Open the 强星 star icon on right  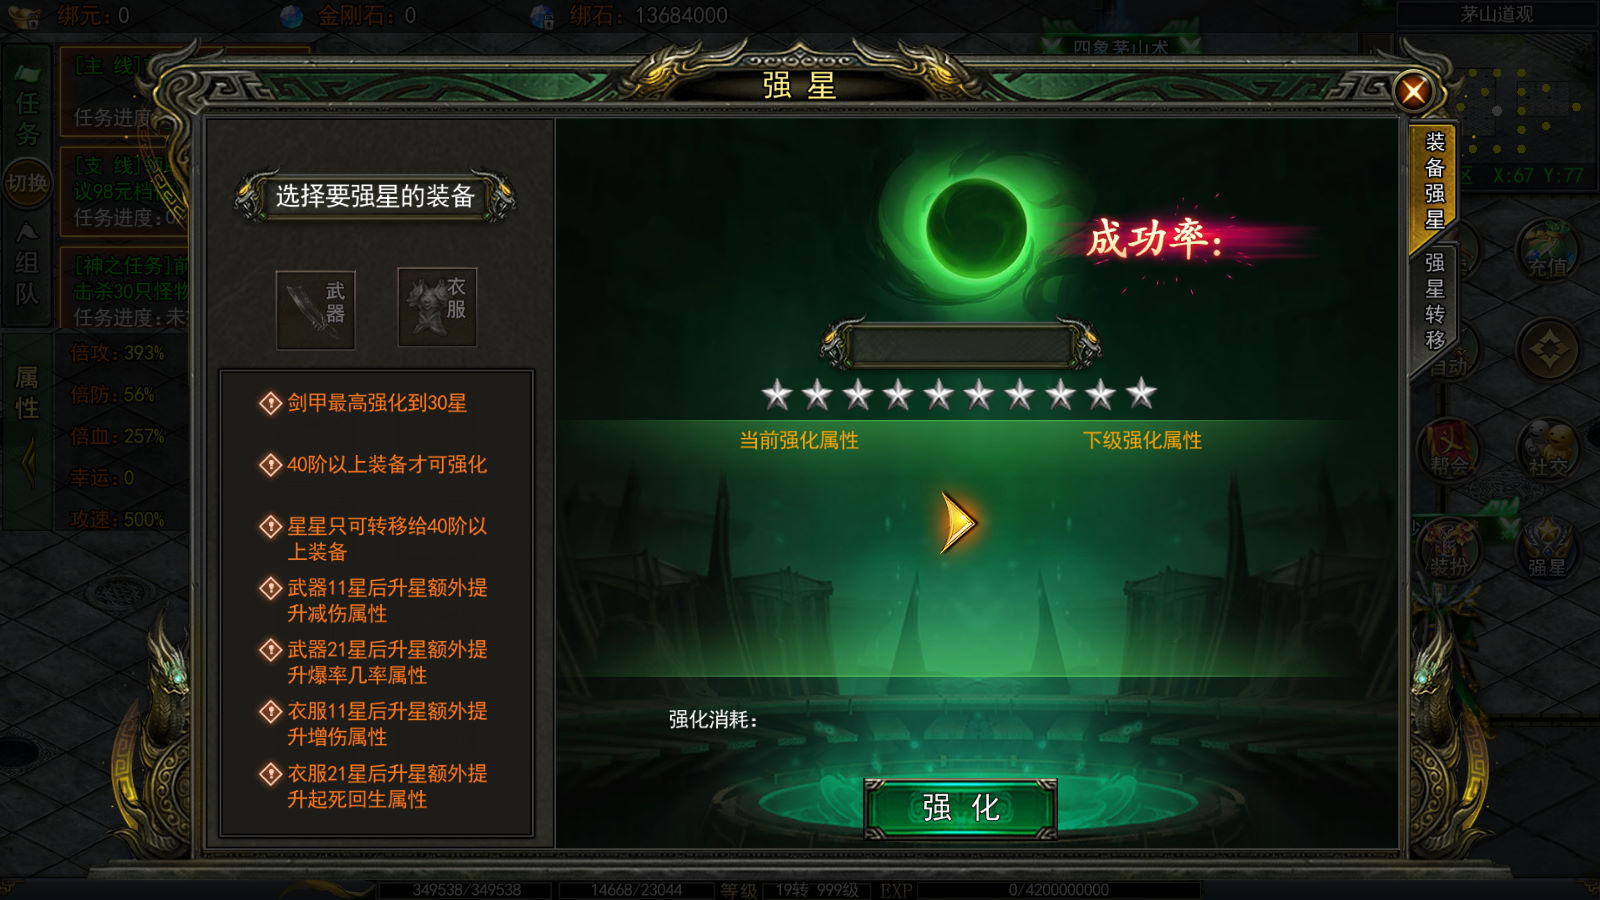pyautogui.click(x=1547, y=549)
